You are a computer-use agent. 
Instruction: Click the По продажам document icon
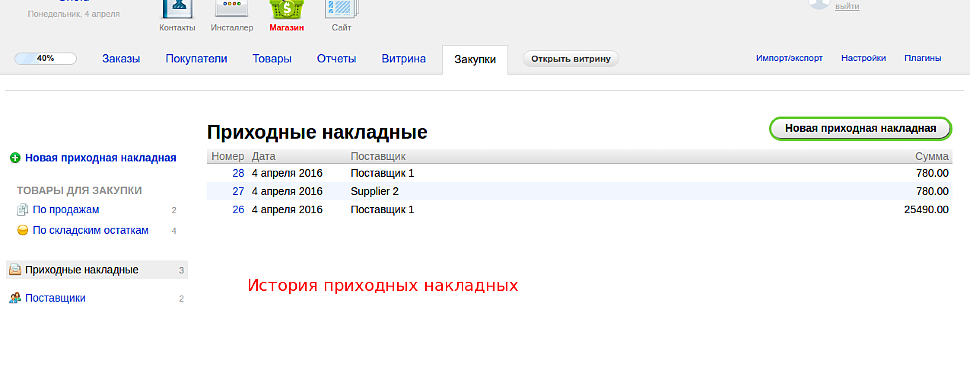(22, 210)
